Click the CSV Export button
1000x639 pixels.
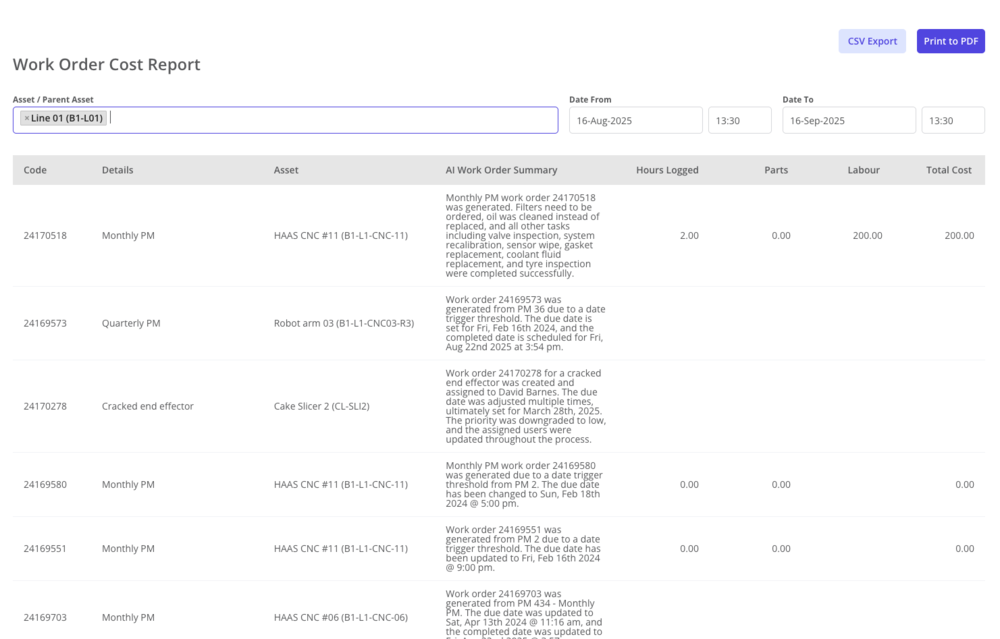(x=872, y=41)
